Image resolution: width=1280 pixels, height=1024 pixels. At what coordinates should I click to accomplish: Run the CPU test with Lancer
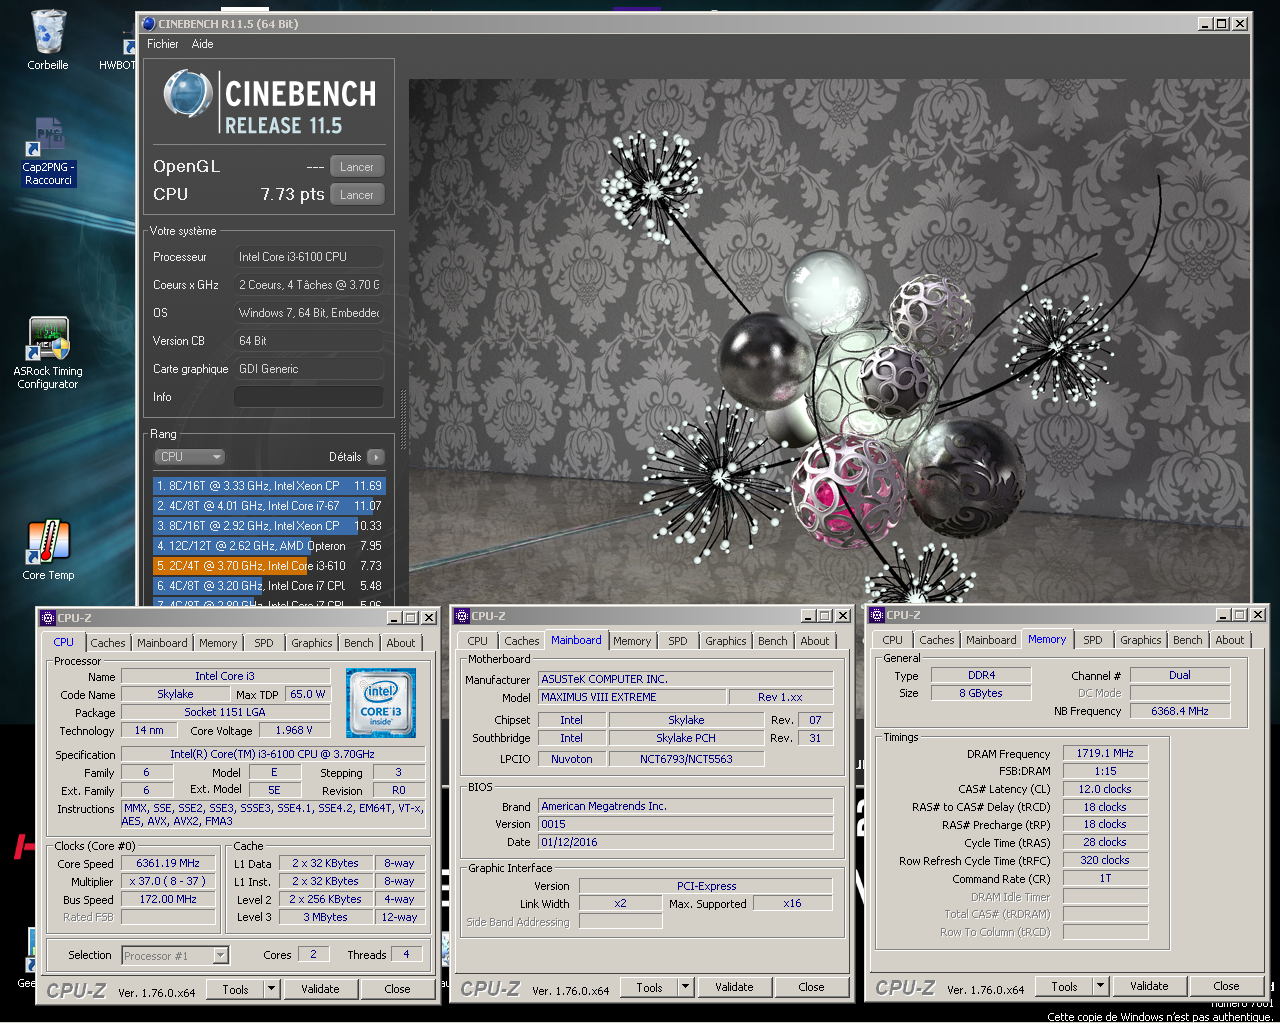357,195
